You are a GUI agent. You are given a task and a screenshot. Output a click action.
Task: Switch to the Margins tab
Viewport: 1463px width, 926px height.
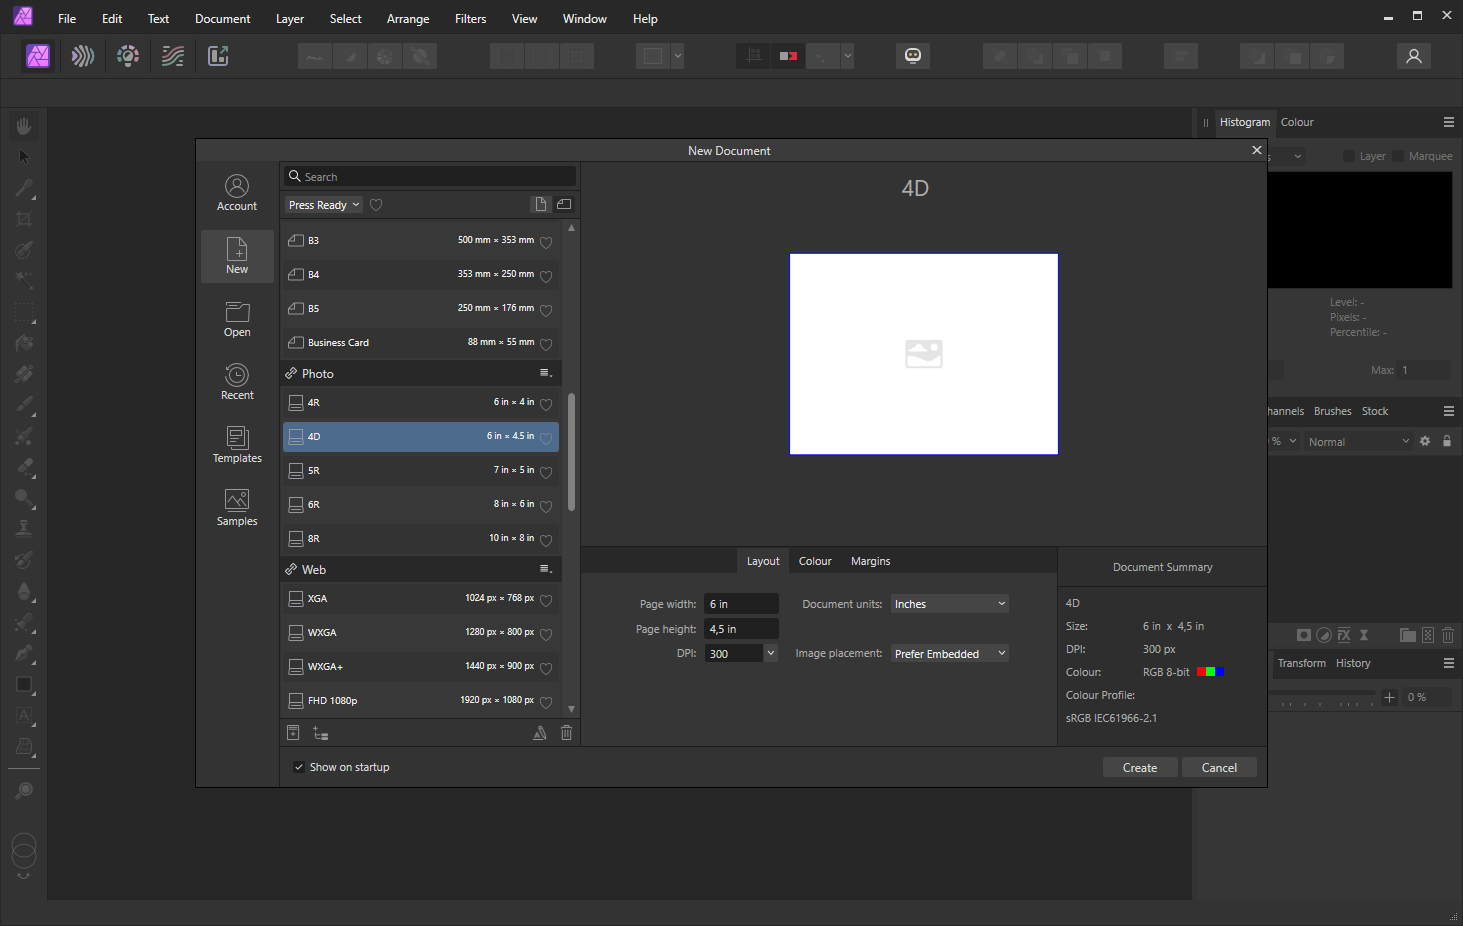[870, 561]
